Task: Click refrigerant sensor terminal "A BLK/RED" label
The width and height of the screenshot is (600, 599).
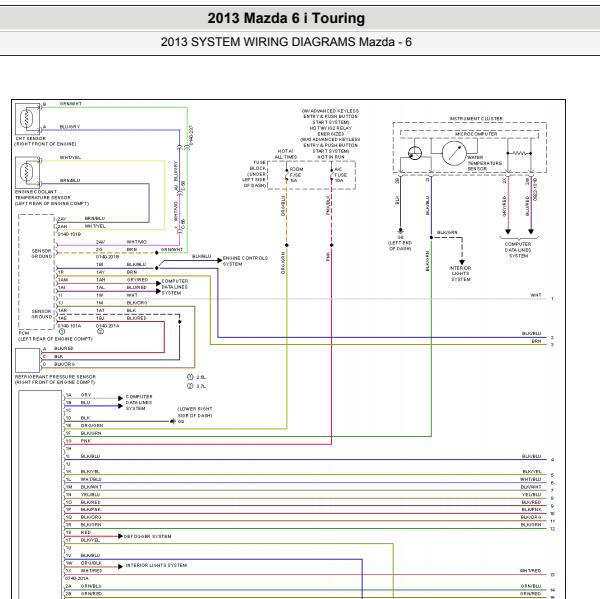Action: tap(58, 349)
